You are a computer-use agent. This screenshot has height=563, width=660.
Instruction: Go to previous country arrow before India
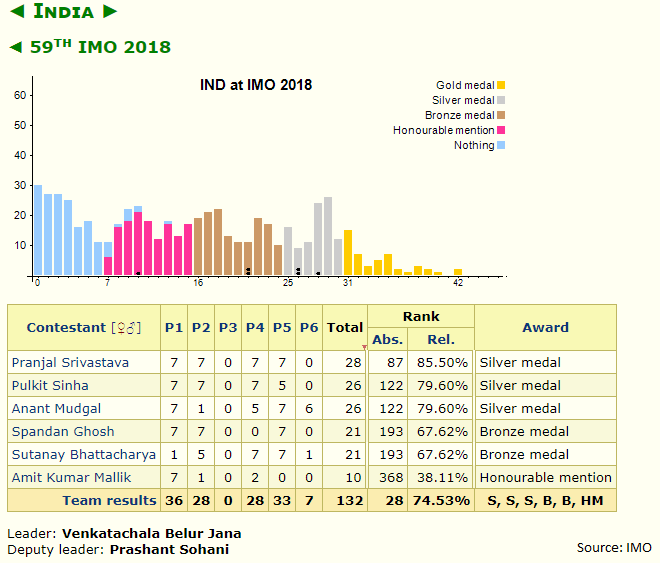click(17, 11)
